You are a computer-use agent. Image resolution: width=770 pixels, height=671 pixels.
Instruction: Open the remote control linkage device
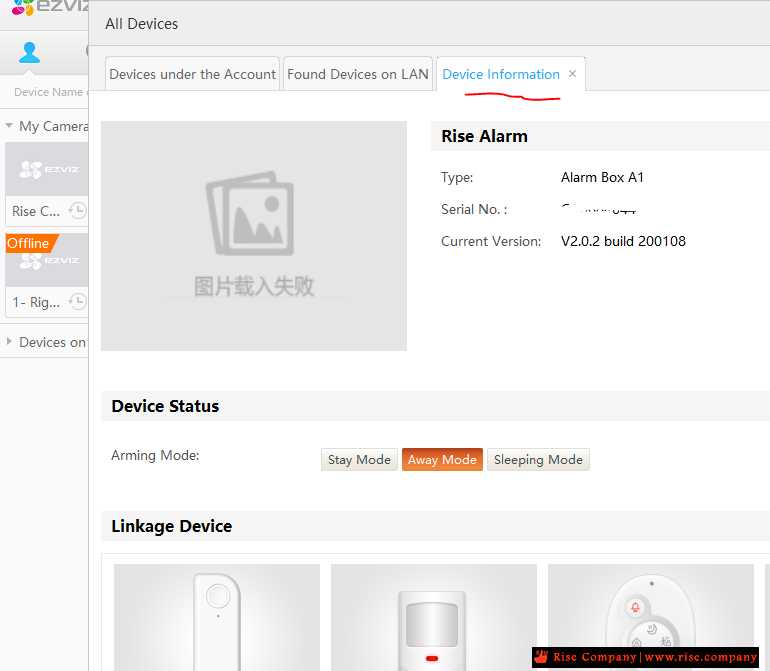tap(651, 617)
